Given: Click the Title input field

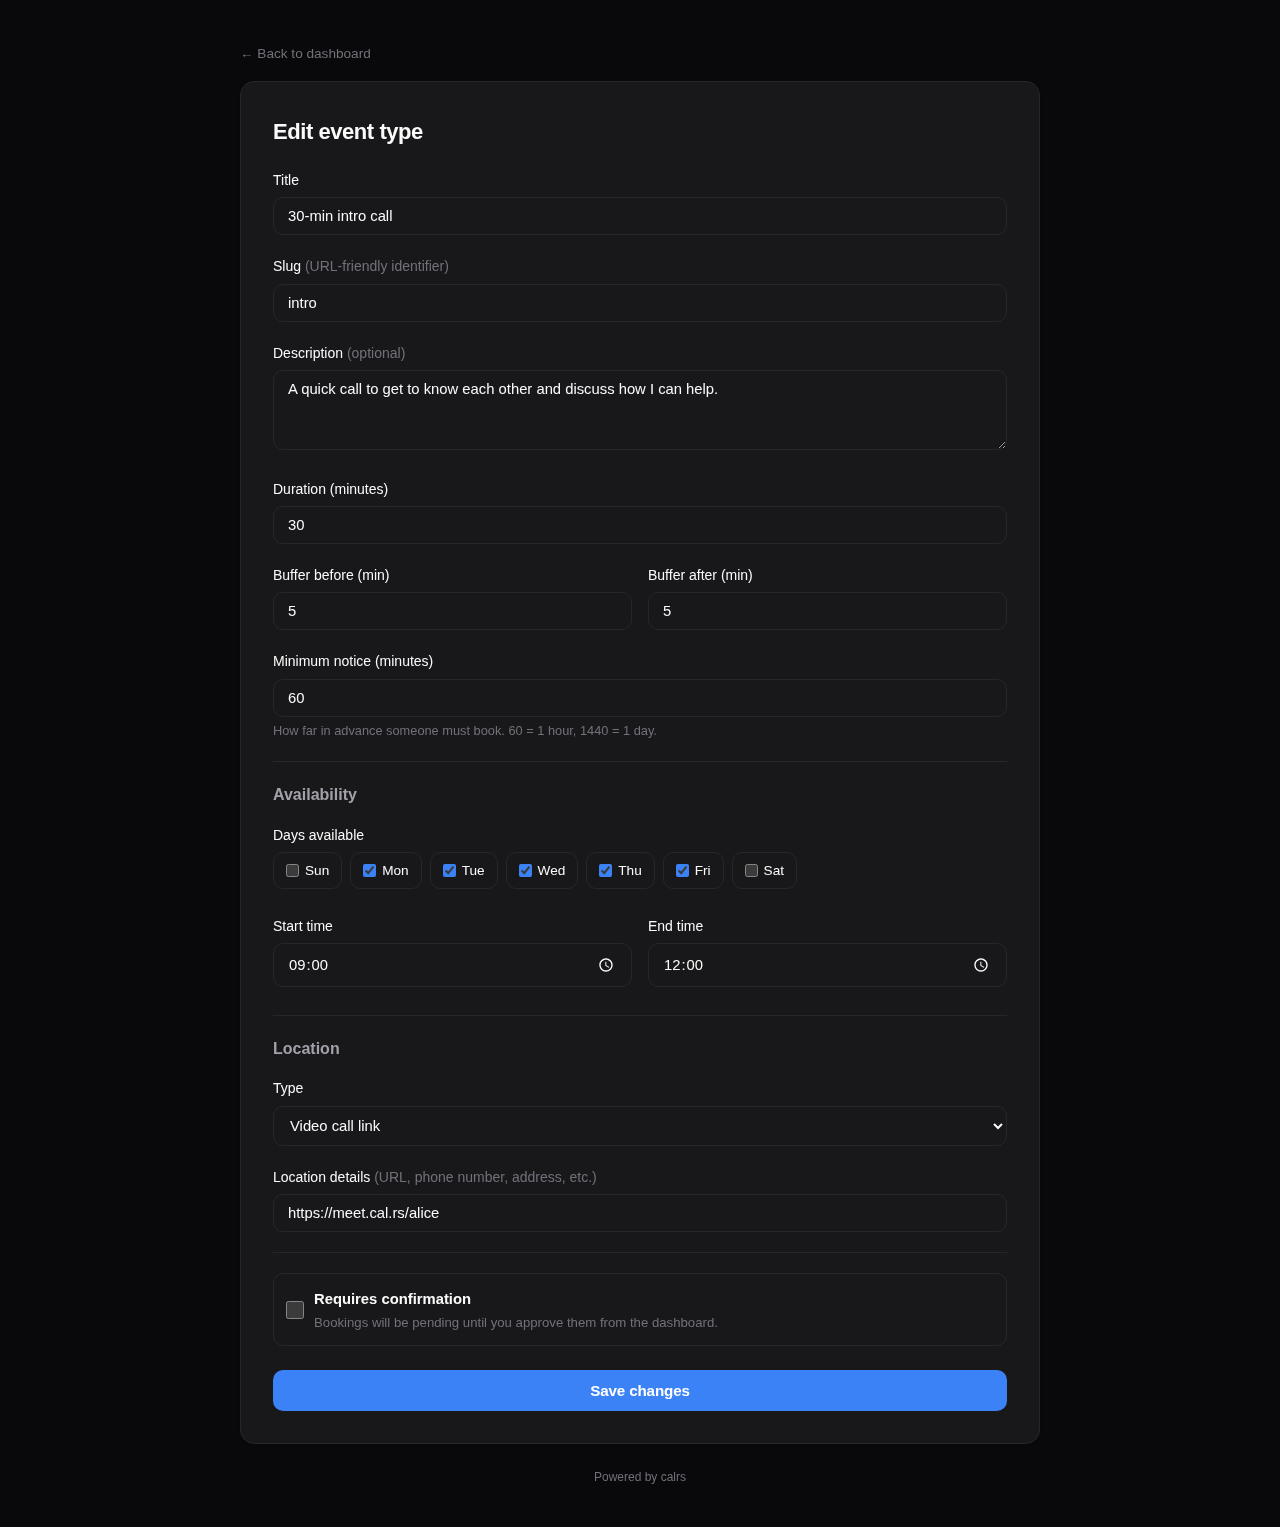Looking at the screenshot, I should click(639, 216).
